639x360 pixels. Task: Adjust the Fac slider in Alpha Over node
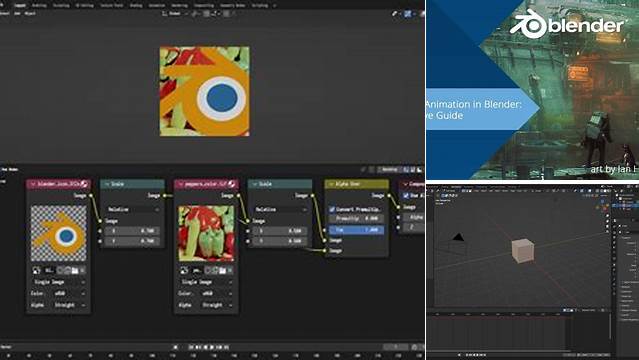[356, 230]
